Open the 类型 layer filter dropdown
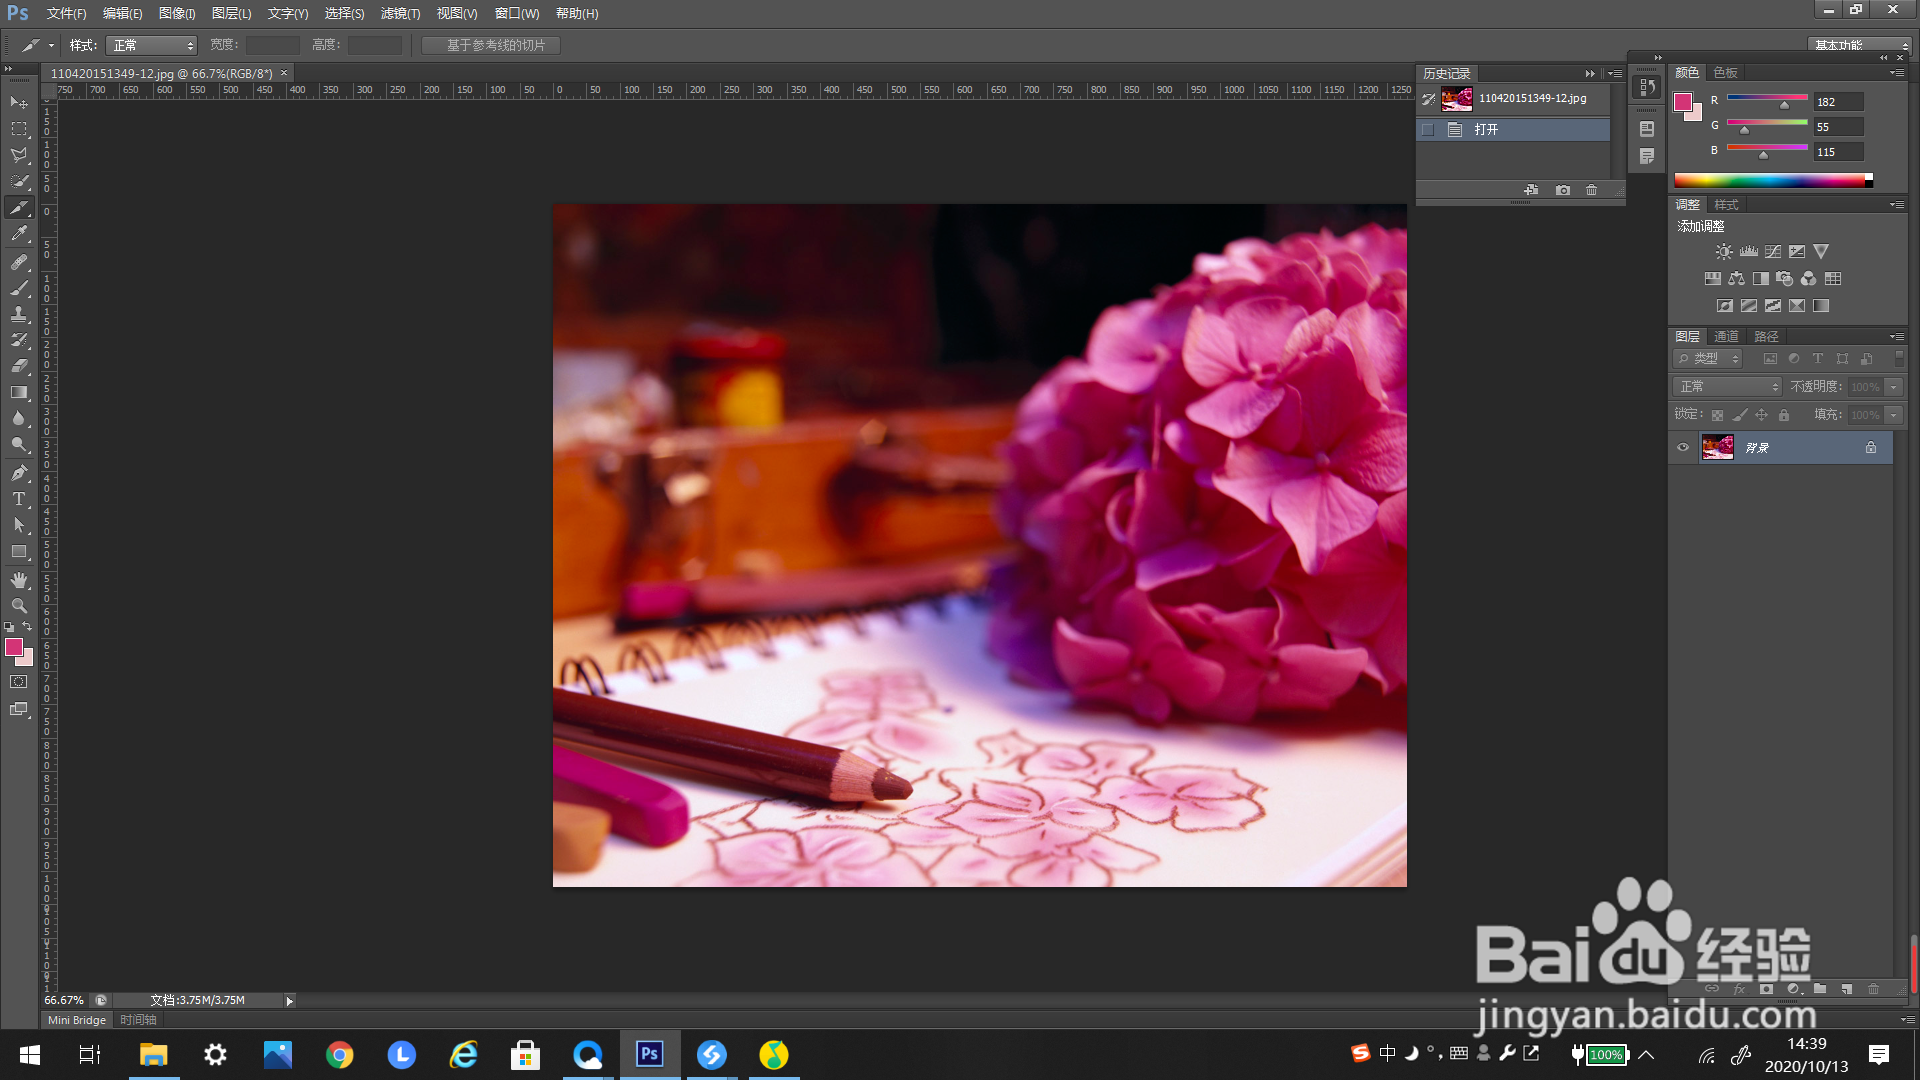1920x1080 pixels. (x=1708, y=359)
